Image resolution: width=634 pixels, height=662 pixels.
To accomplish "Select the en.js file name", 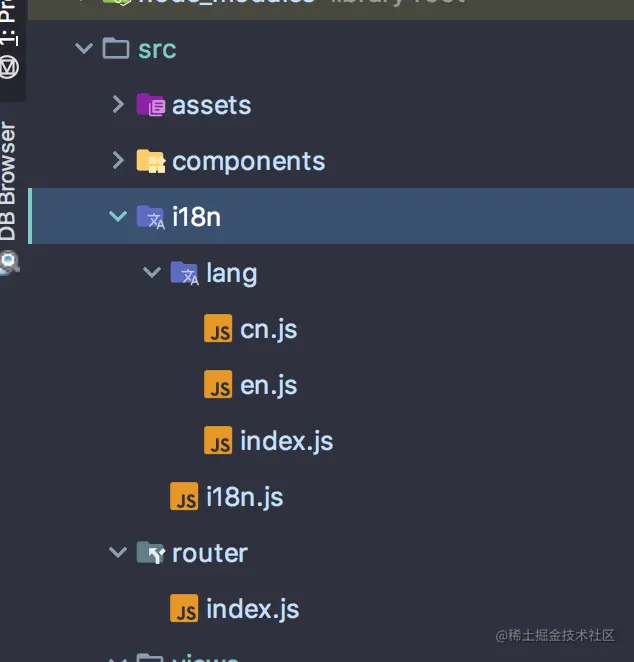I will coord(268,385).
